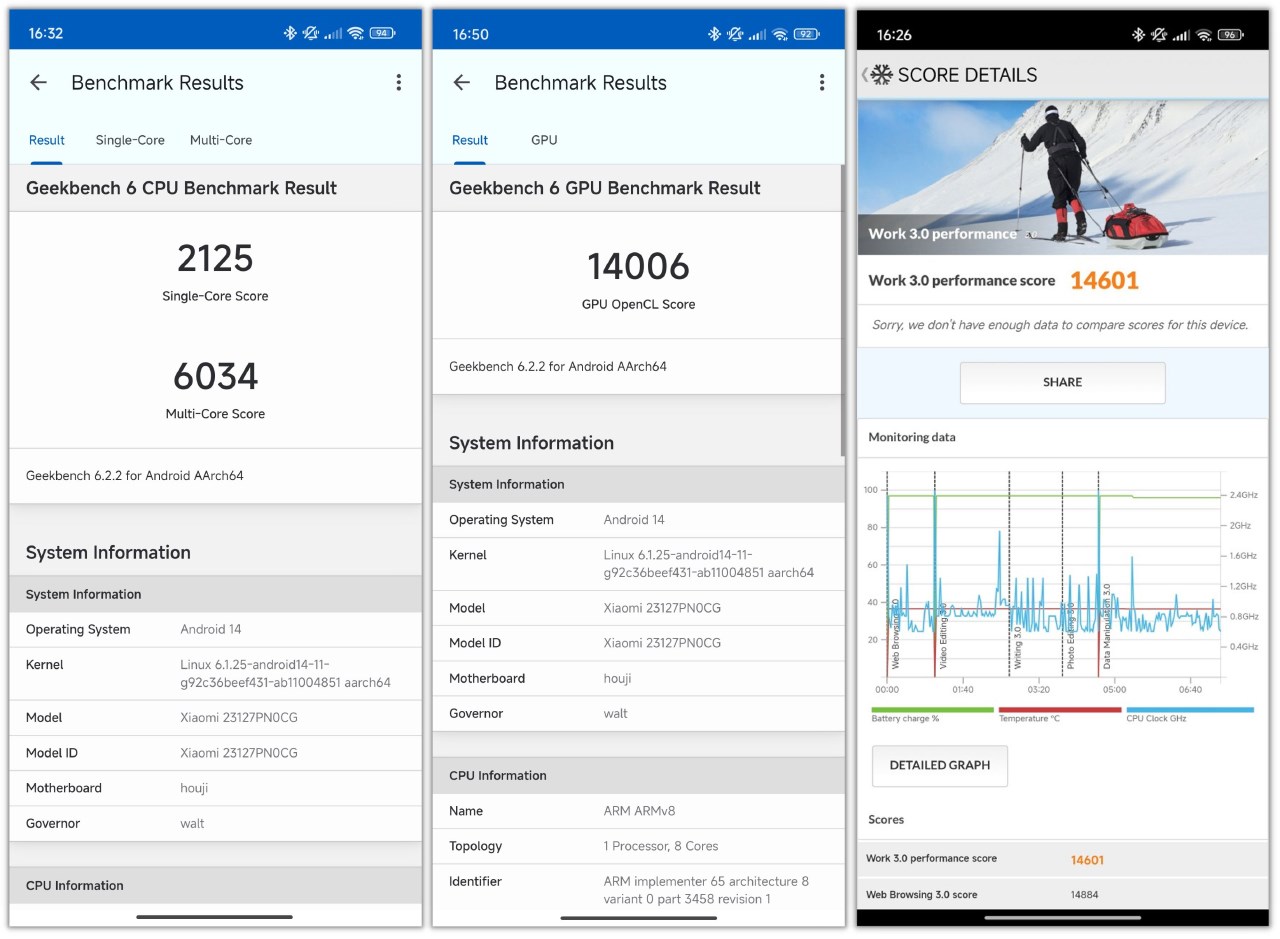The image size is (1280, 939).
Task: Click the green Battery charge % legend bar
Action: click(x=932, y=710)
